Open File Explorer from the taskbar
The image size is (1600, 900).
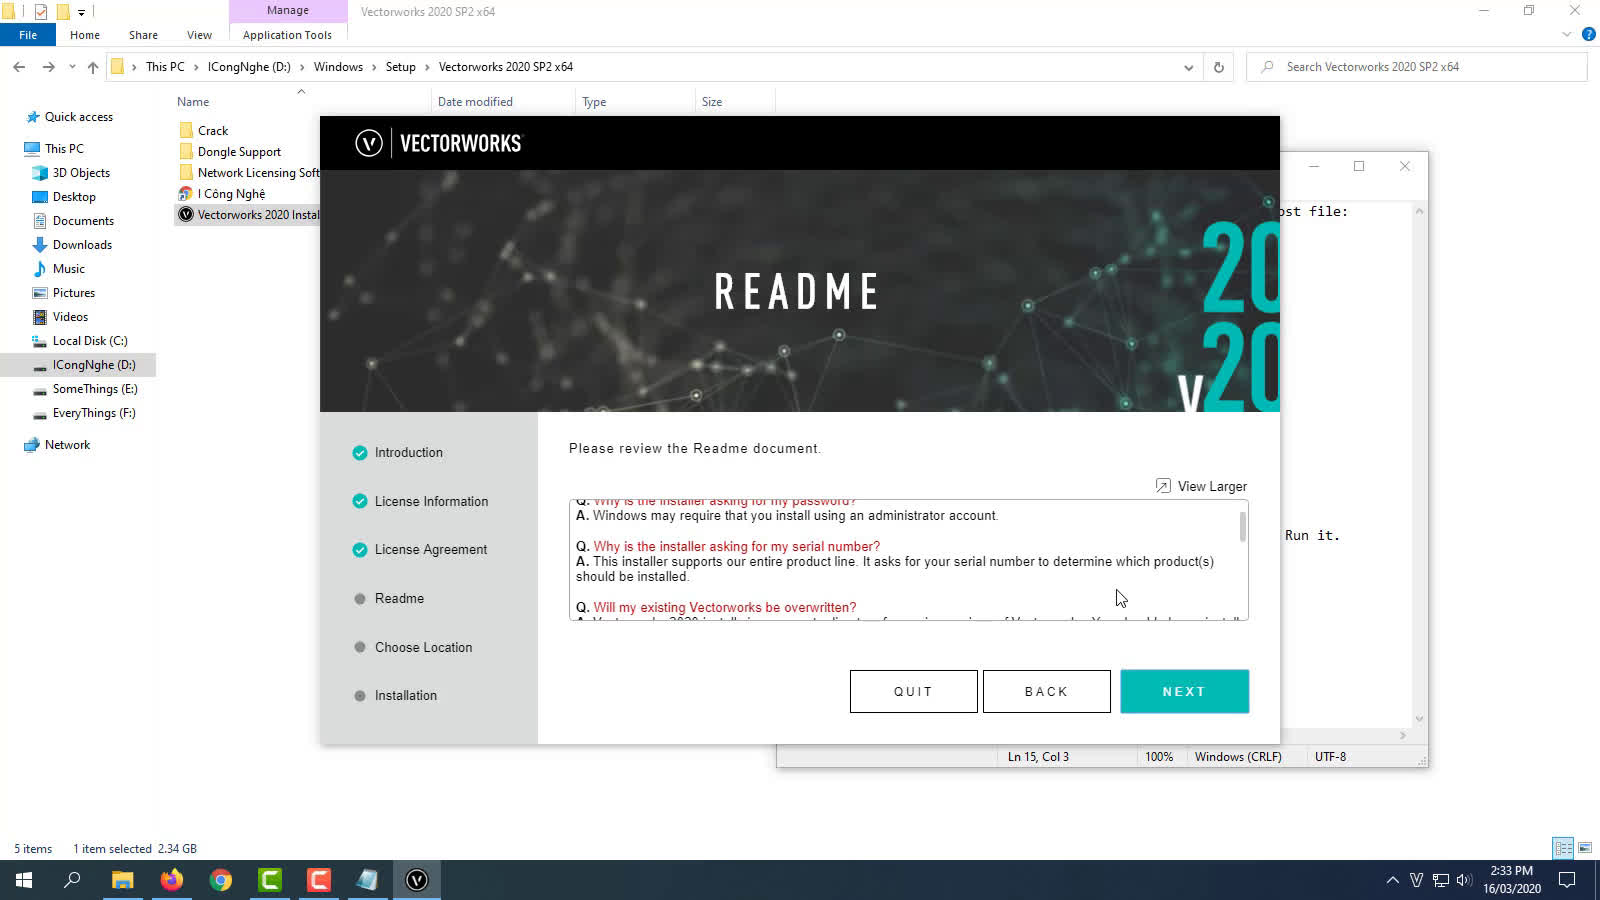tap(123, 880)
